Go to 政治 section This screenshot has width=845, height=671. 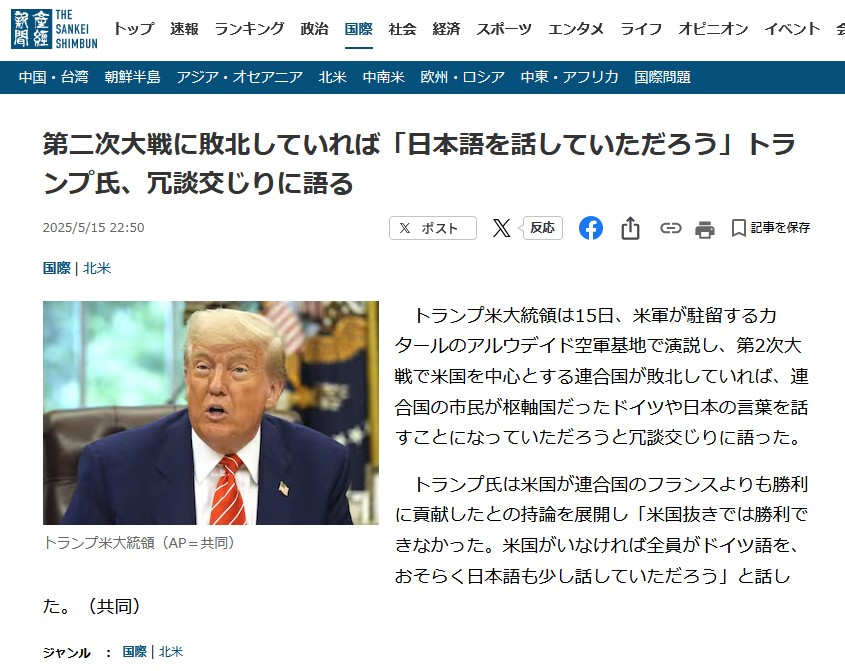pyautogui.click(x=315, y=29)
